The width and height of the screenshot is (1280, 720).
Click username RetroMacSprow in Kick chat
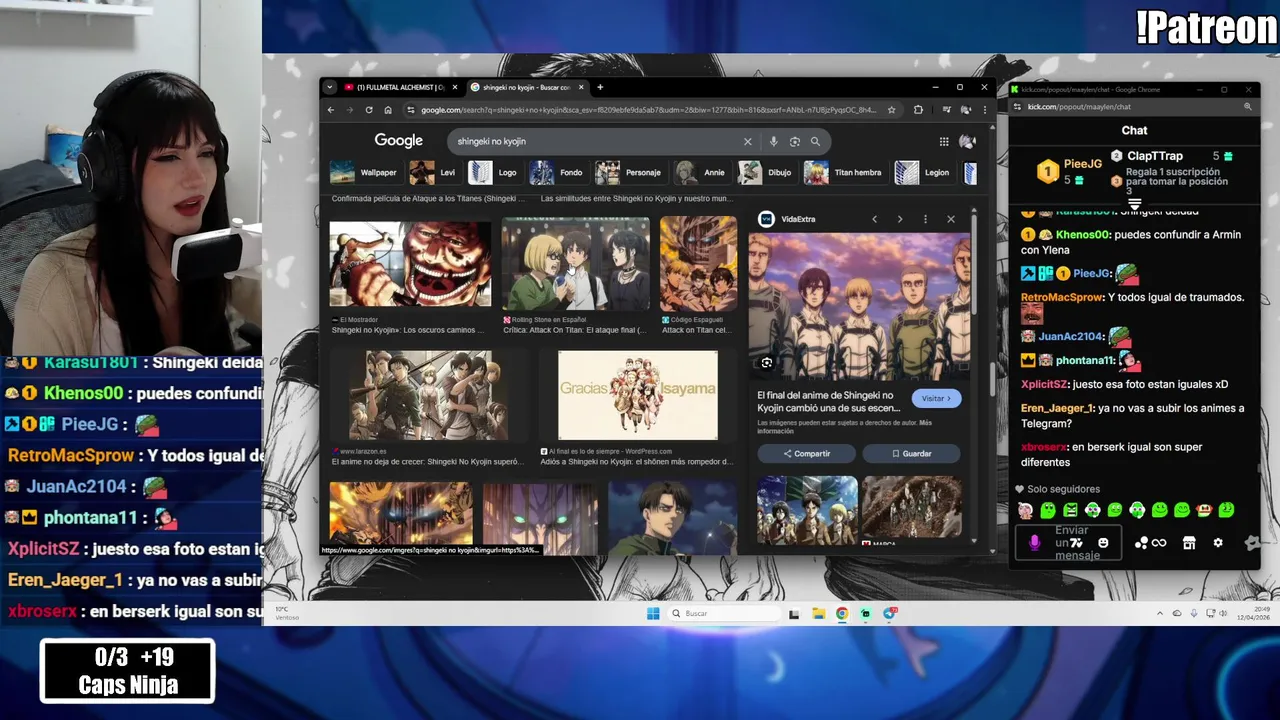tap(1062, 298)
